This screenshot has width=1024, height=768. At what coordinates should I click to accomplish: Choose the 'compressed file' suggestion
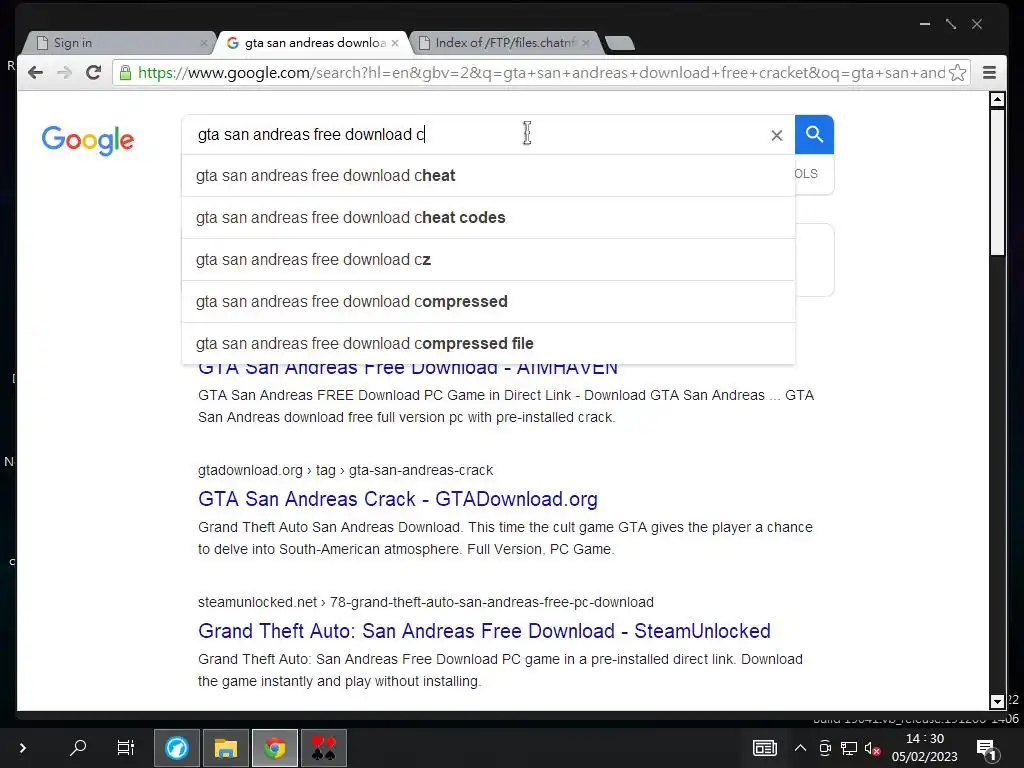tap(488, 344)
